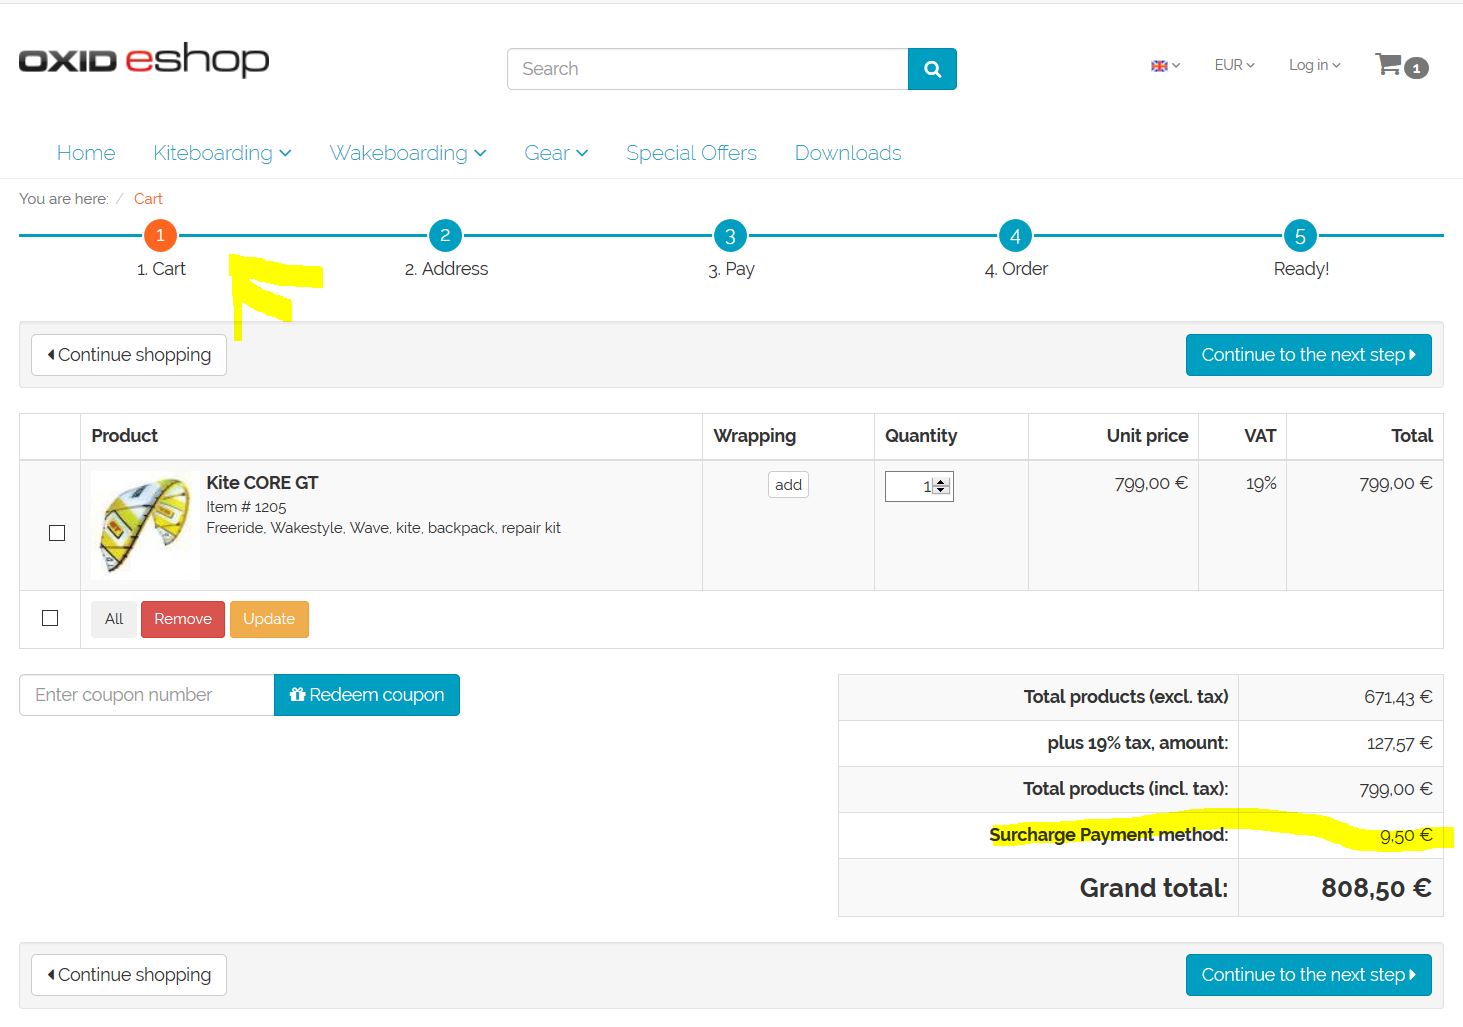Tick the Kite CORE GT checkbox
This screenshot has height=1027, width=1463.
(x=57, y=533)
